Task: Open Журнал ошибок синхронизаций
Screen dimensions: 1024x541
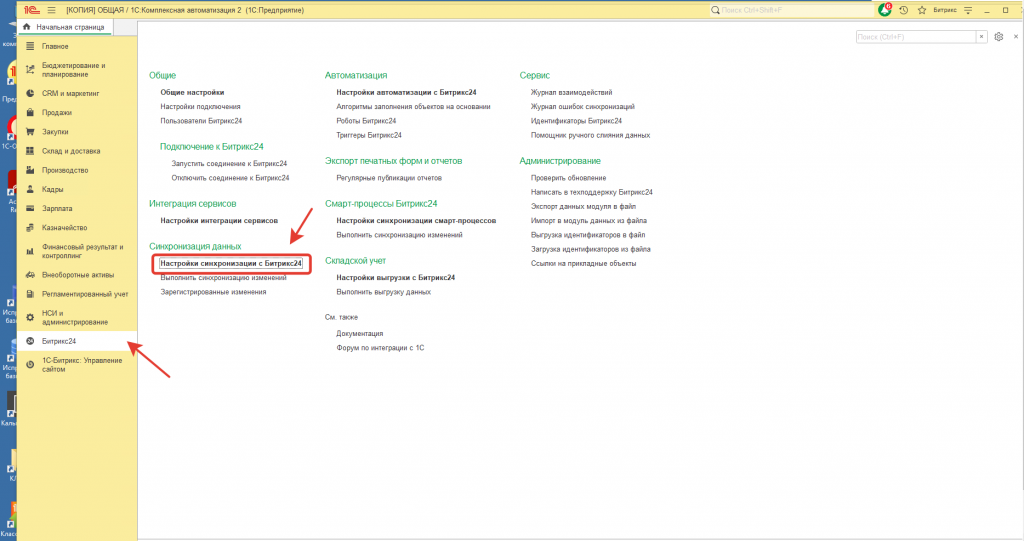Action: [x=583, y=107]
